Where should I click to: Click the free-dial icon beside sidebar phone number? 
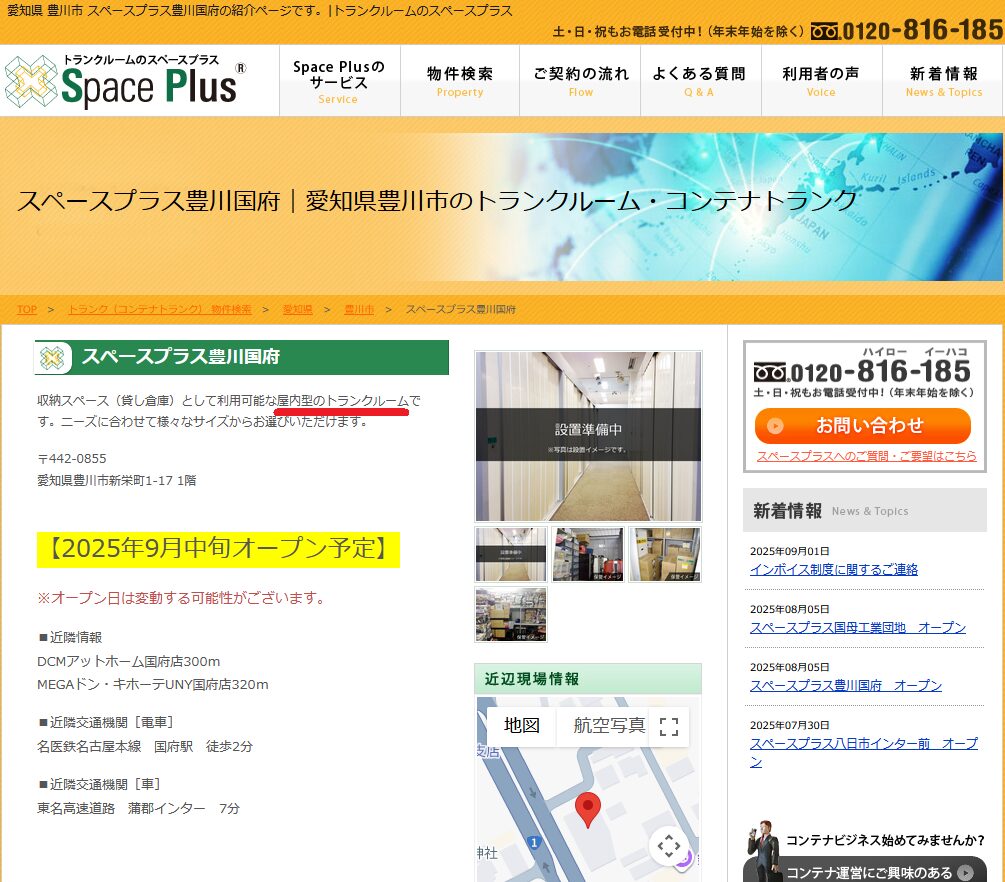(770, 372)
